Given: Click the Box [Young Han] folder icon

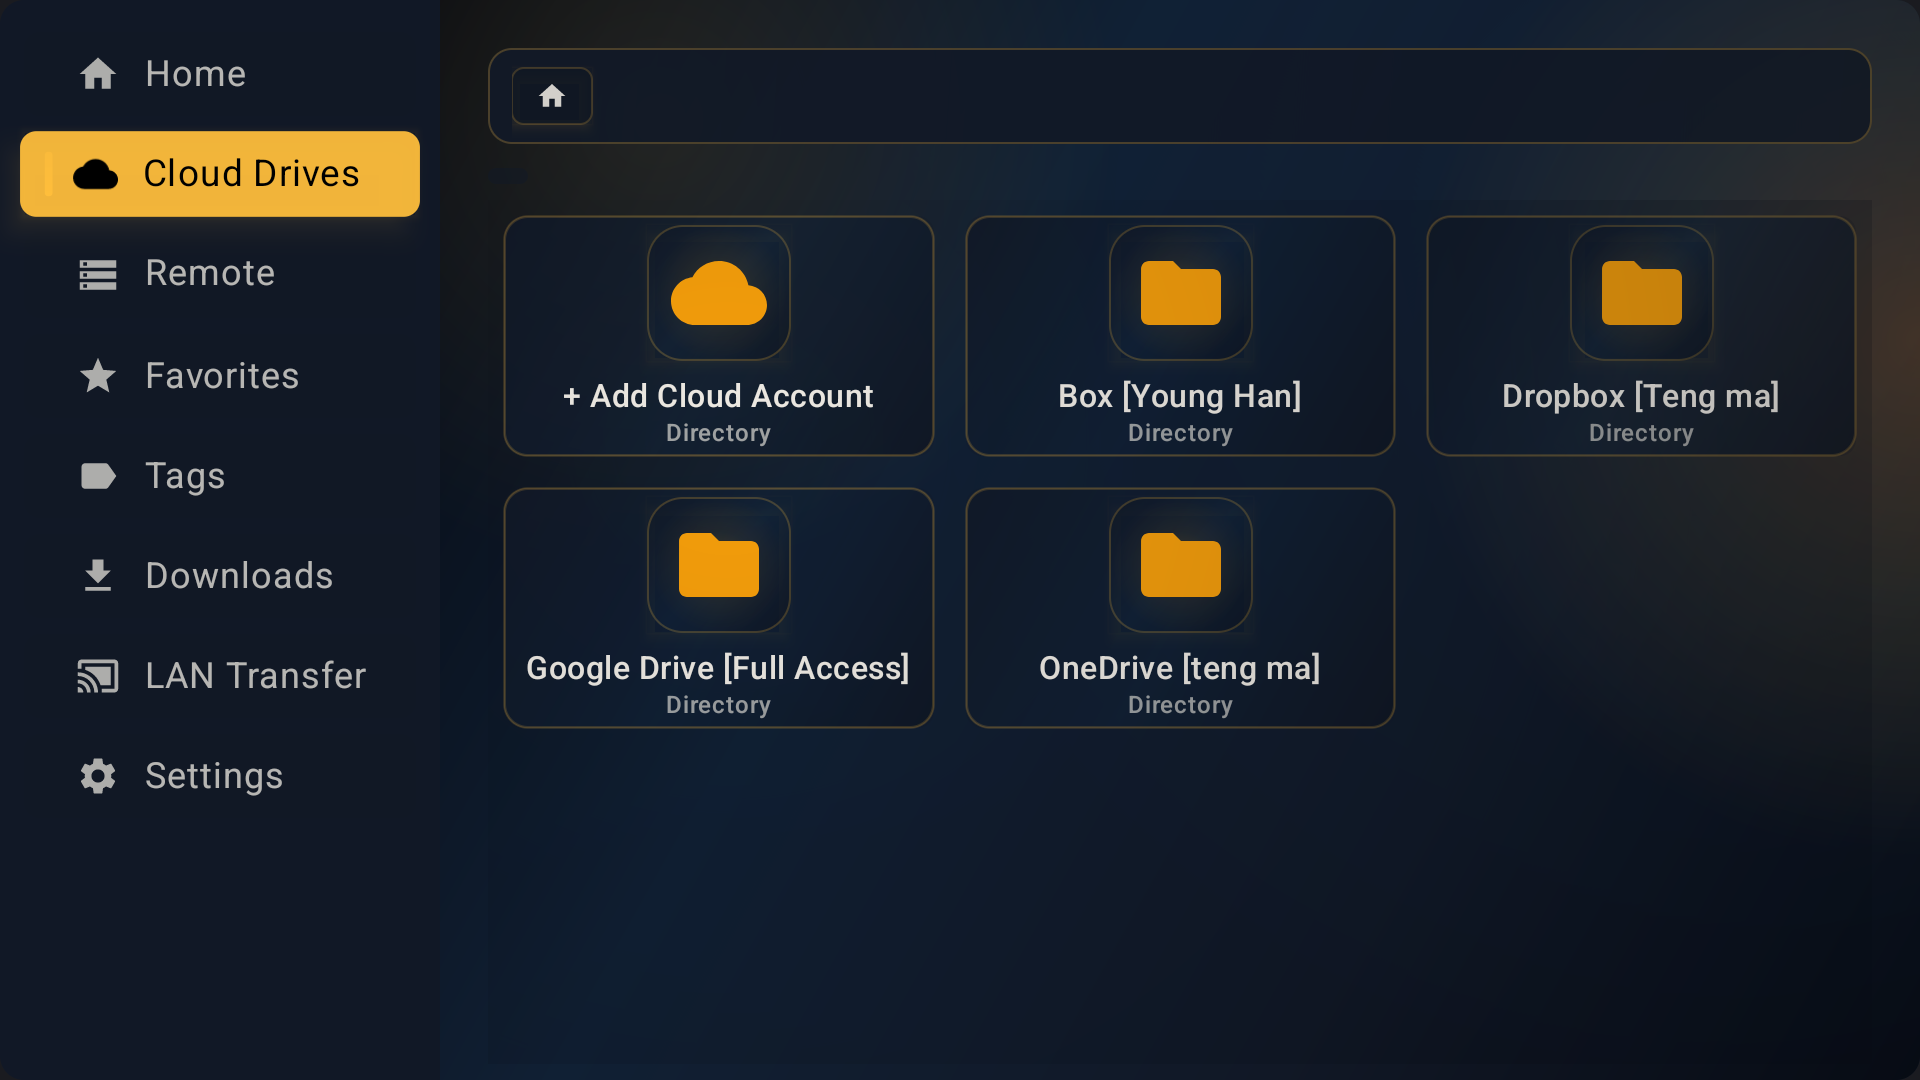Looking at the screenshot, I should [1180, 293].
